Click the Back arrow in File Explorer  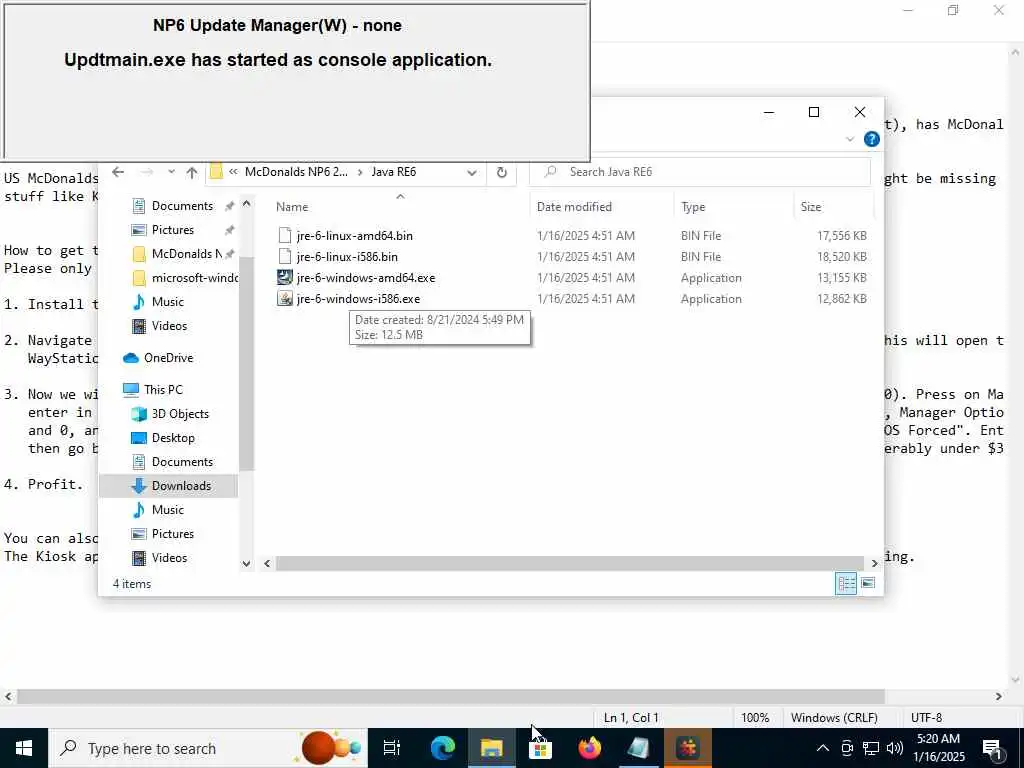pos(118,172)
